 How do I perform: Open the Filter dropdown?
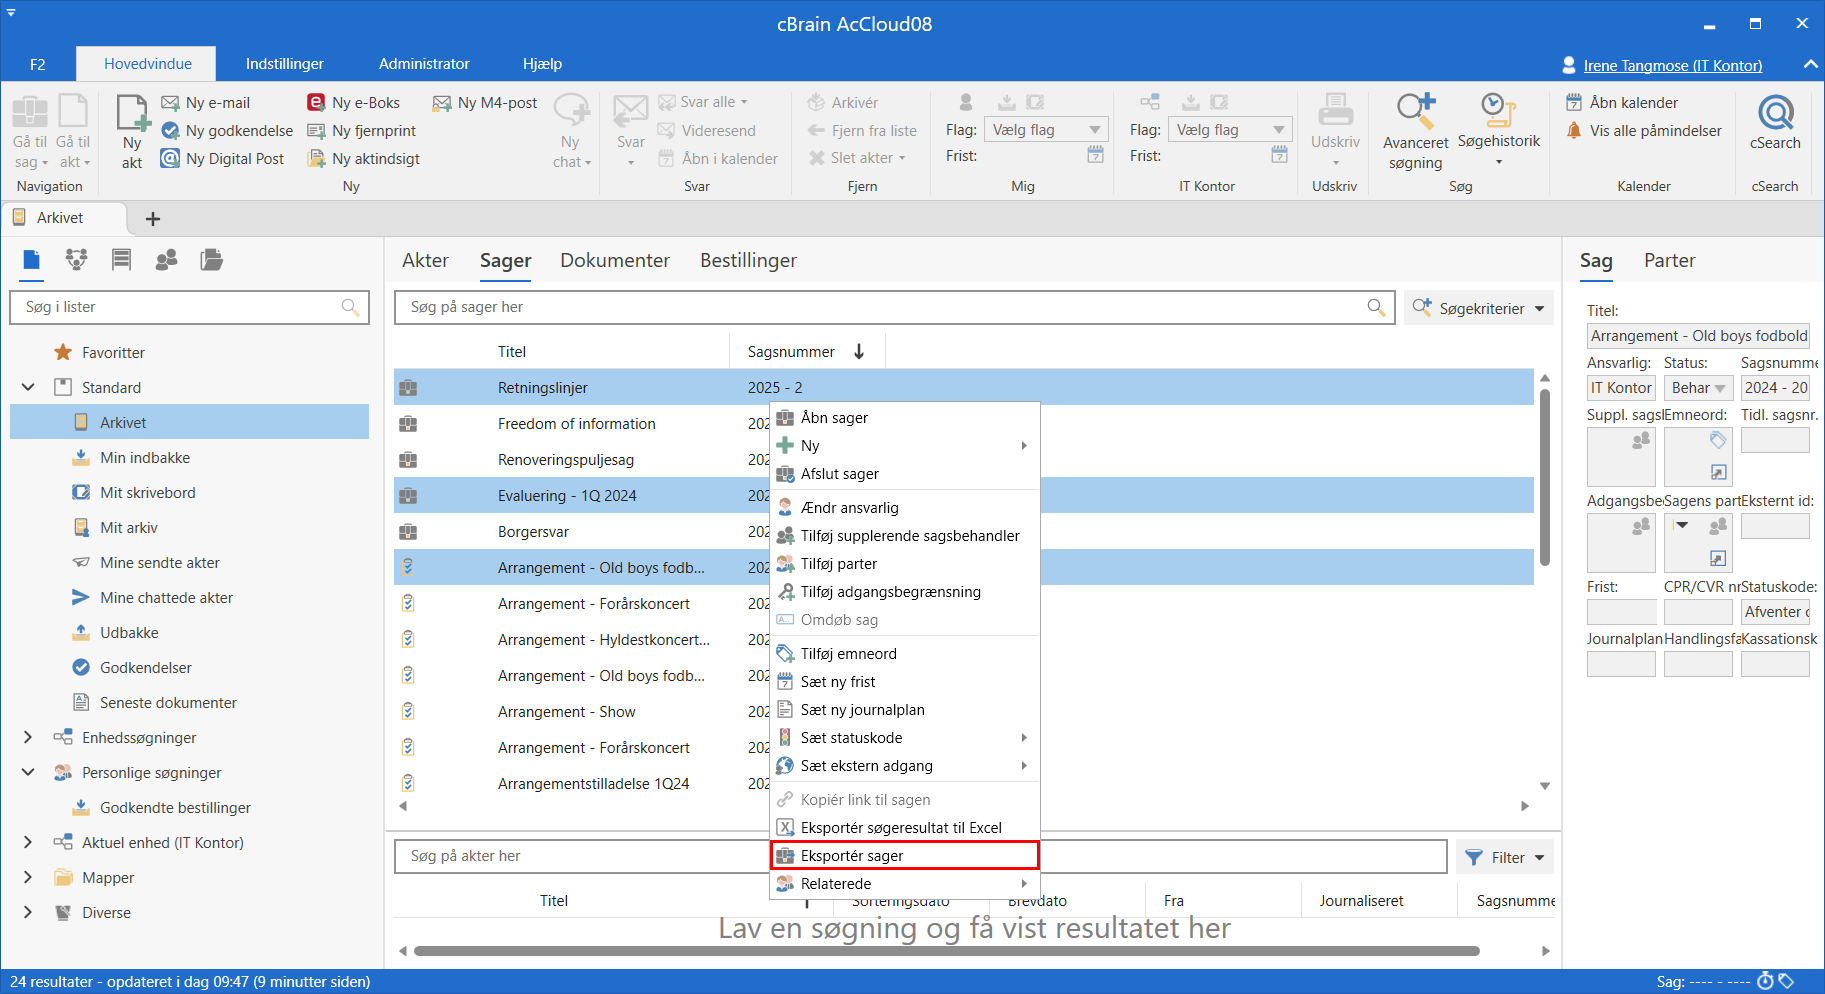point(1504,857)
